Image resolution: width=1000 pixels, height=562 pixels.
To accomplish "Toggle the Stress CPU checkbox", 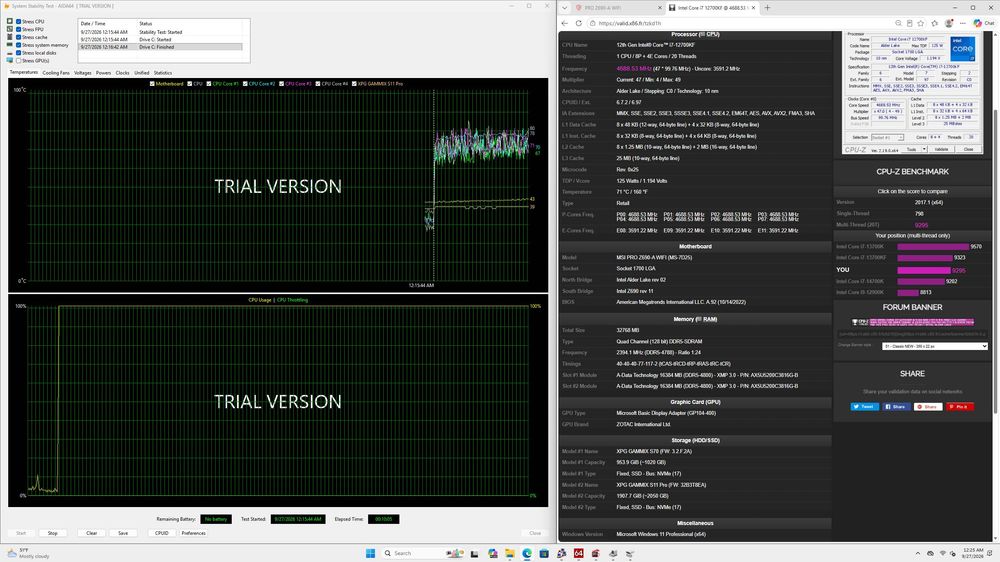I will pyautogui.click(x=18, y=21).
